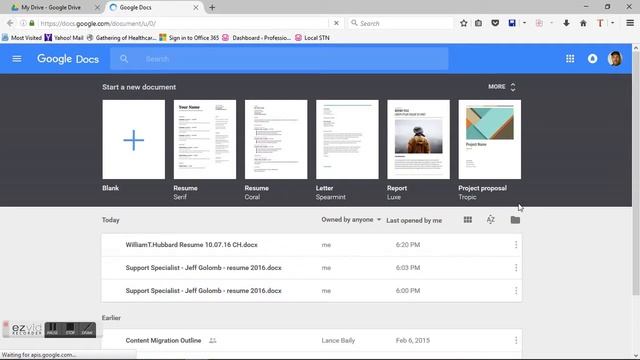Image resolution: width=640 pixels, height=360 pixels.
Task: Select the Google Docs browser tab
Action: click(154, 7)
